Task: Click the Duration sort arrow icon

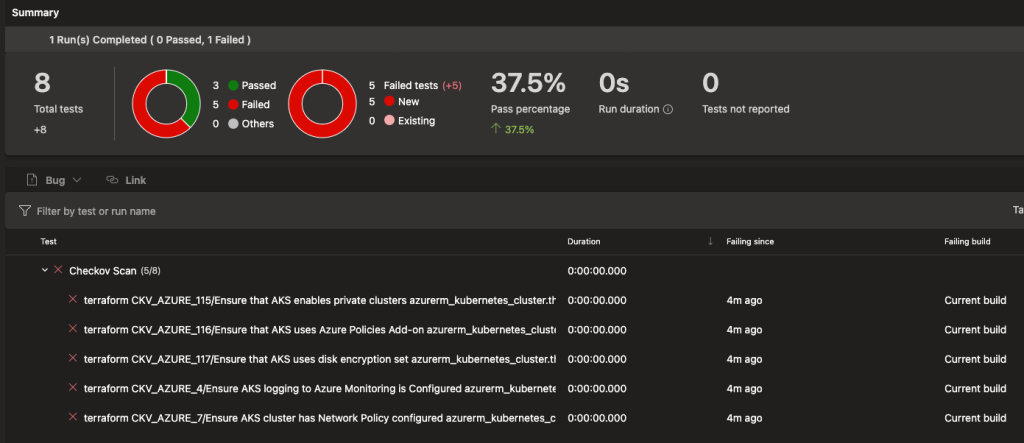Action: [710, 241]
